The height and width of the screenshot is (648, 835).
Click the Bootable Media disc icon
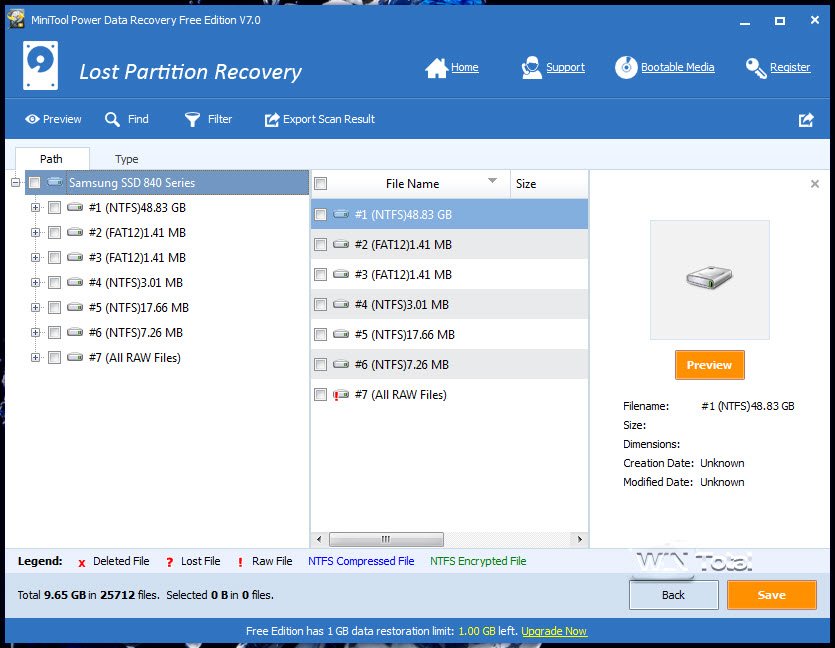(x=626, y=68)
